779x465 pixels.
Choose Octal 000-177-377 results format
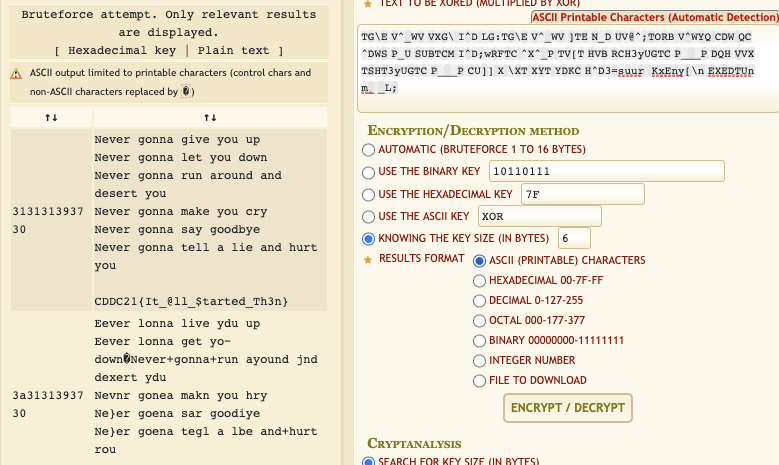(479, 321)
